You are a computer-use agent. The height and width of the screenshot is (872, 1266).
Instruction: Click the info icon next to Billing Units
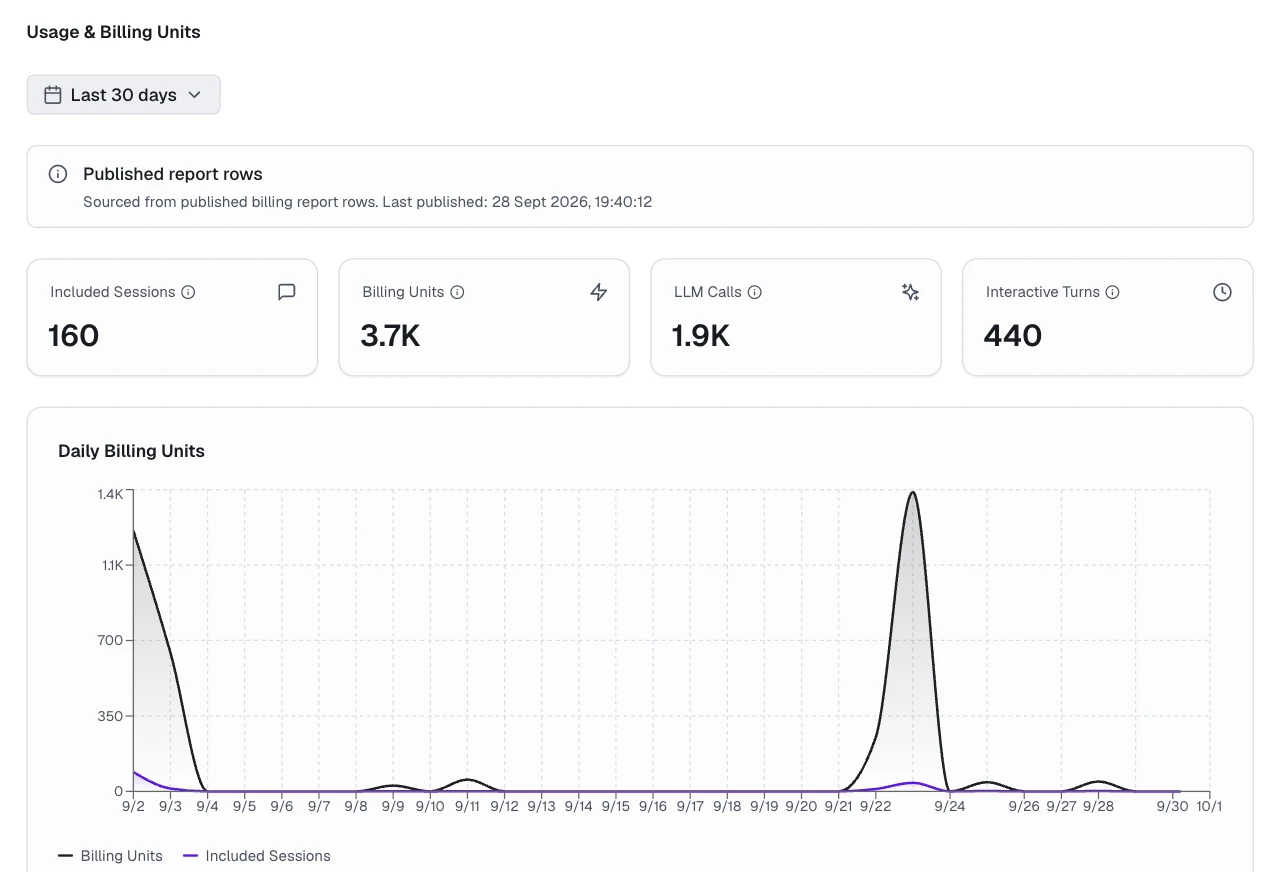point(457,292)
